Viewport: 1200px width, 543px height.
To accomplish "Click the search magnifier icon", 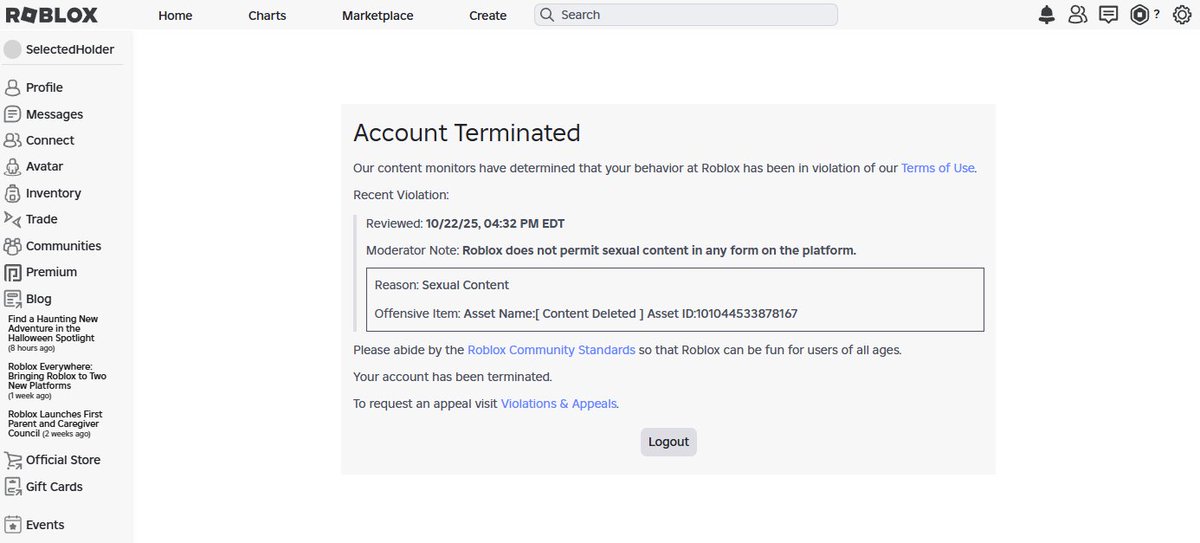I will tap(547, 15).
